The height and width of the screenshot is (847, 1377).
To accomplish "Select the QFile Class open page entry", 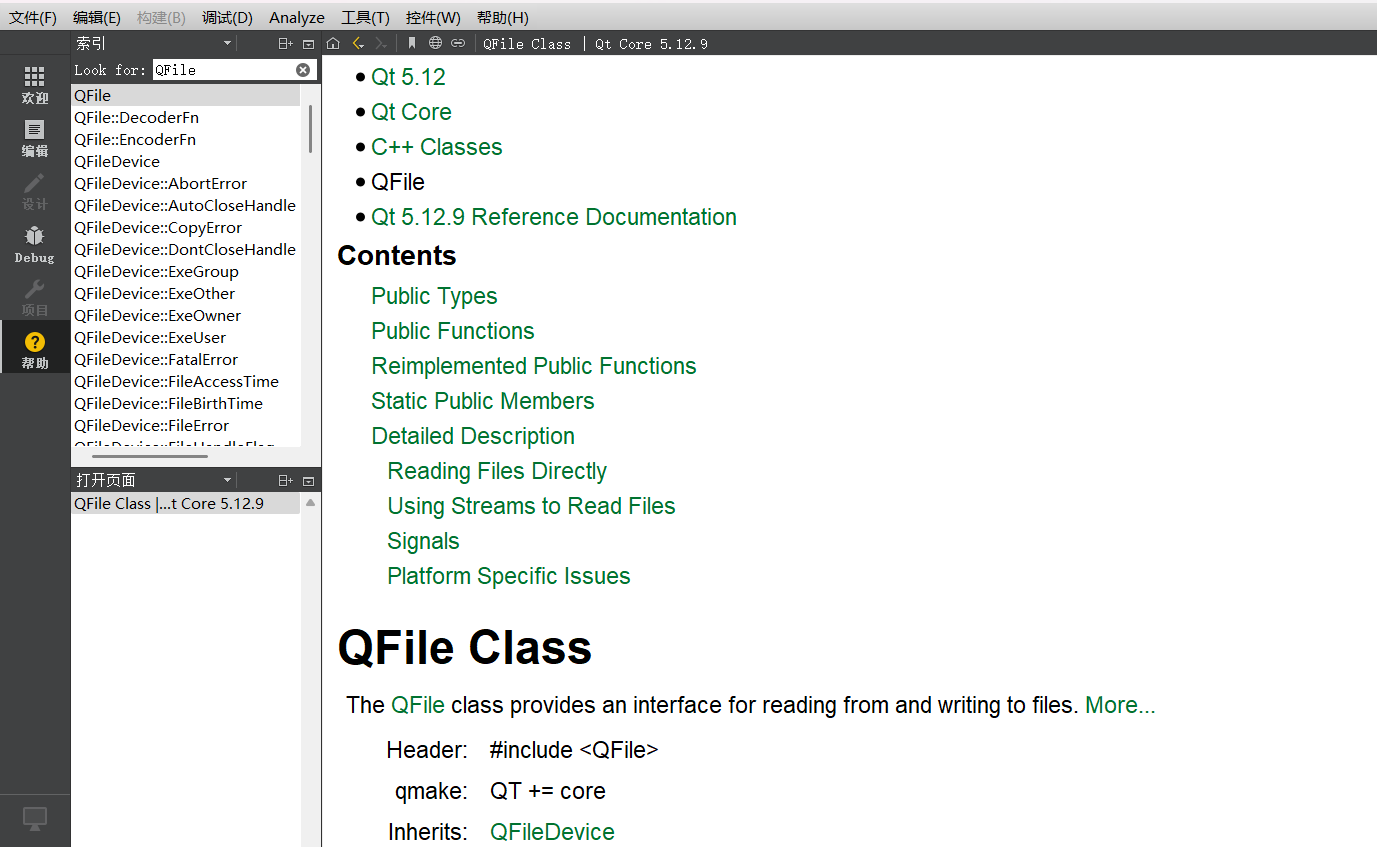I will (x=186, y=503).
